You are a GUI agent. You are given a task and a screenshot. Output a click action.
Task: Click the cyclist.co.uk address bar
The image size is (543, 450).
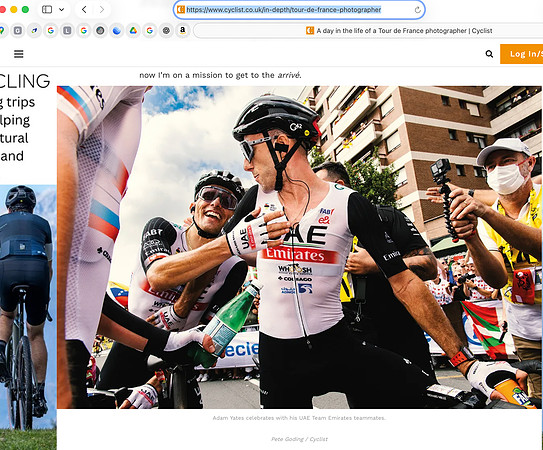[299, 10]
